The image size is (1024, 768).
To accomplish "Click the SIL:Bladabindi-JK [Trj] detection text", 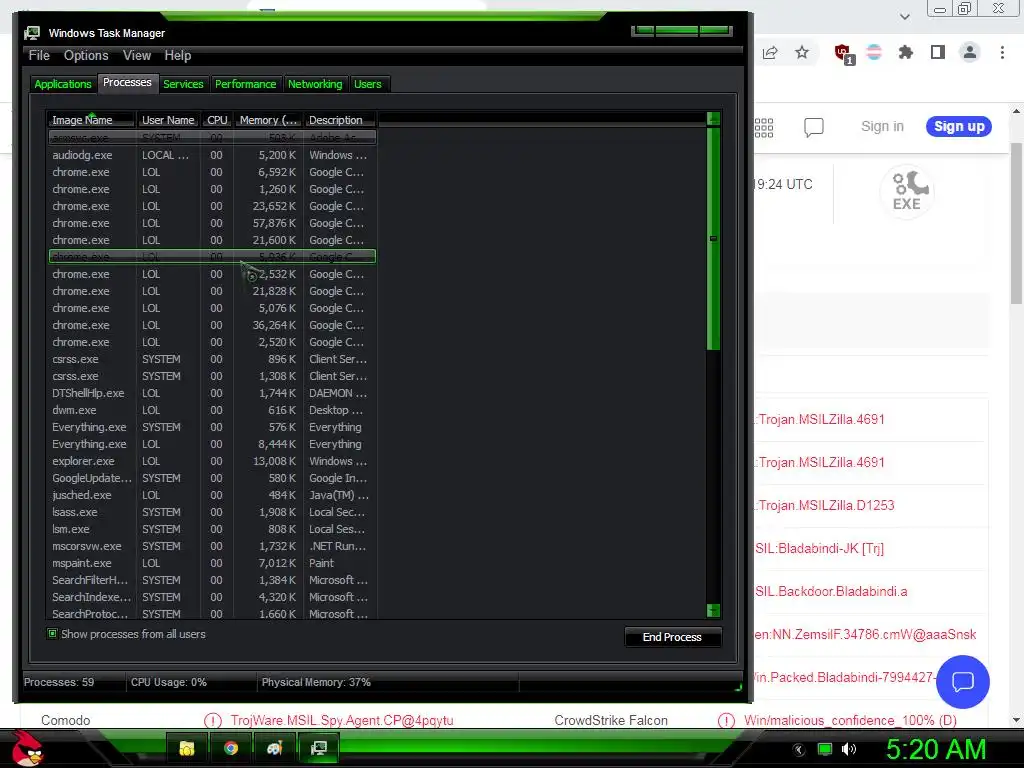I will 820,549.
